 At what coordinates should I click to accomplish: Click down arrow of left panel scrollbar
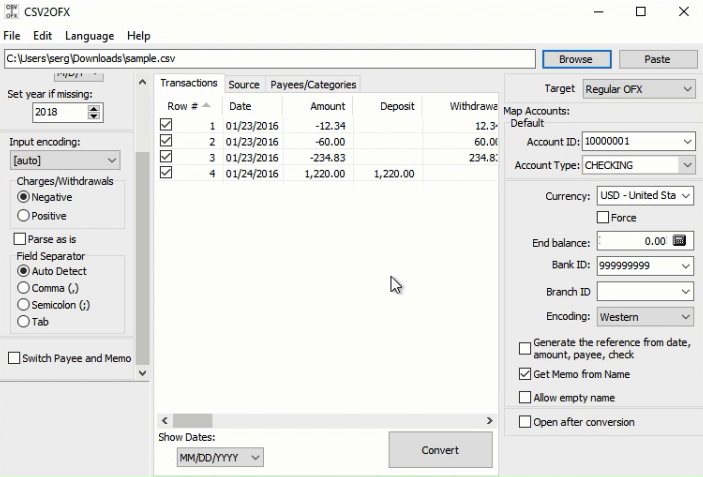coord(143,373)
